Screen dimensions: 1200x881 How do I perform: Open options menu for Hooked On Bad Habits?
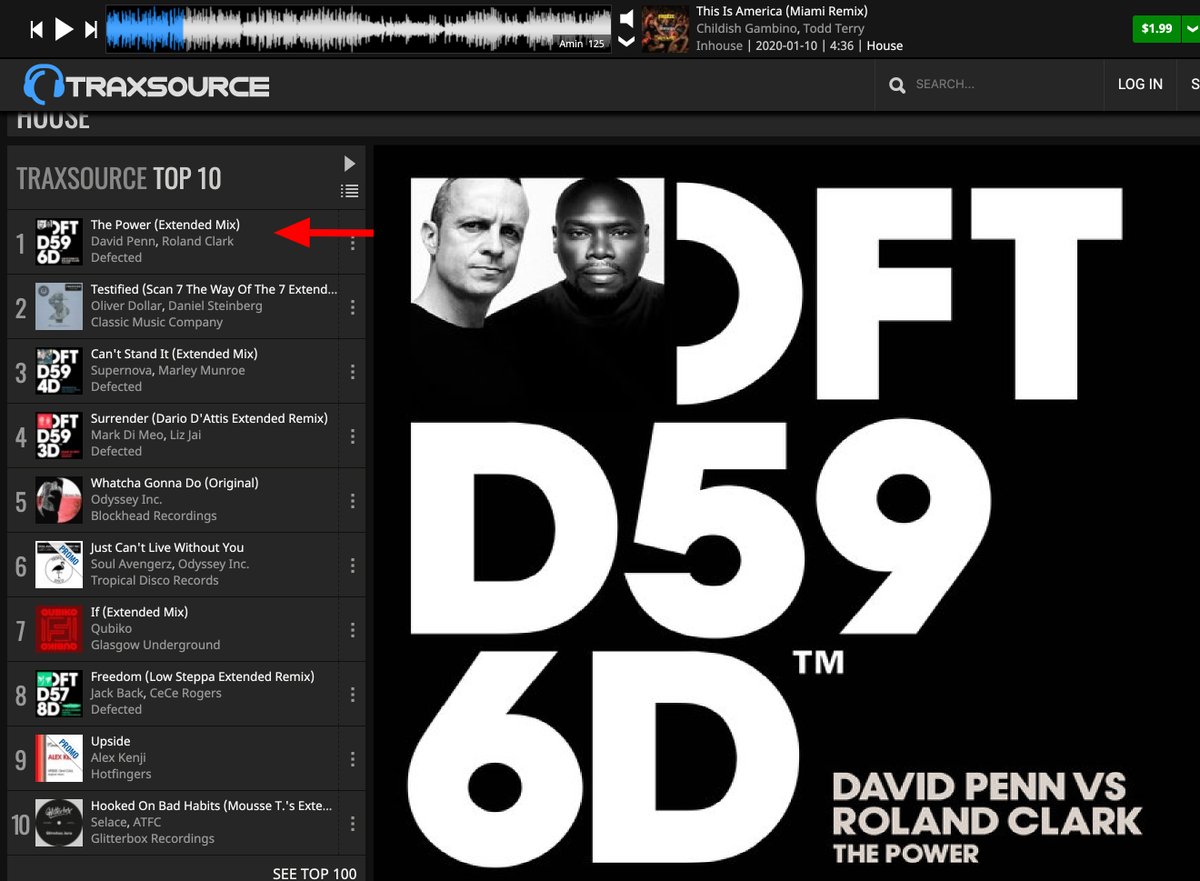(x=353, y=823)
